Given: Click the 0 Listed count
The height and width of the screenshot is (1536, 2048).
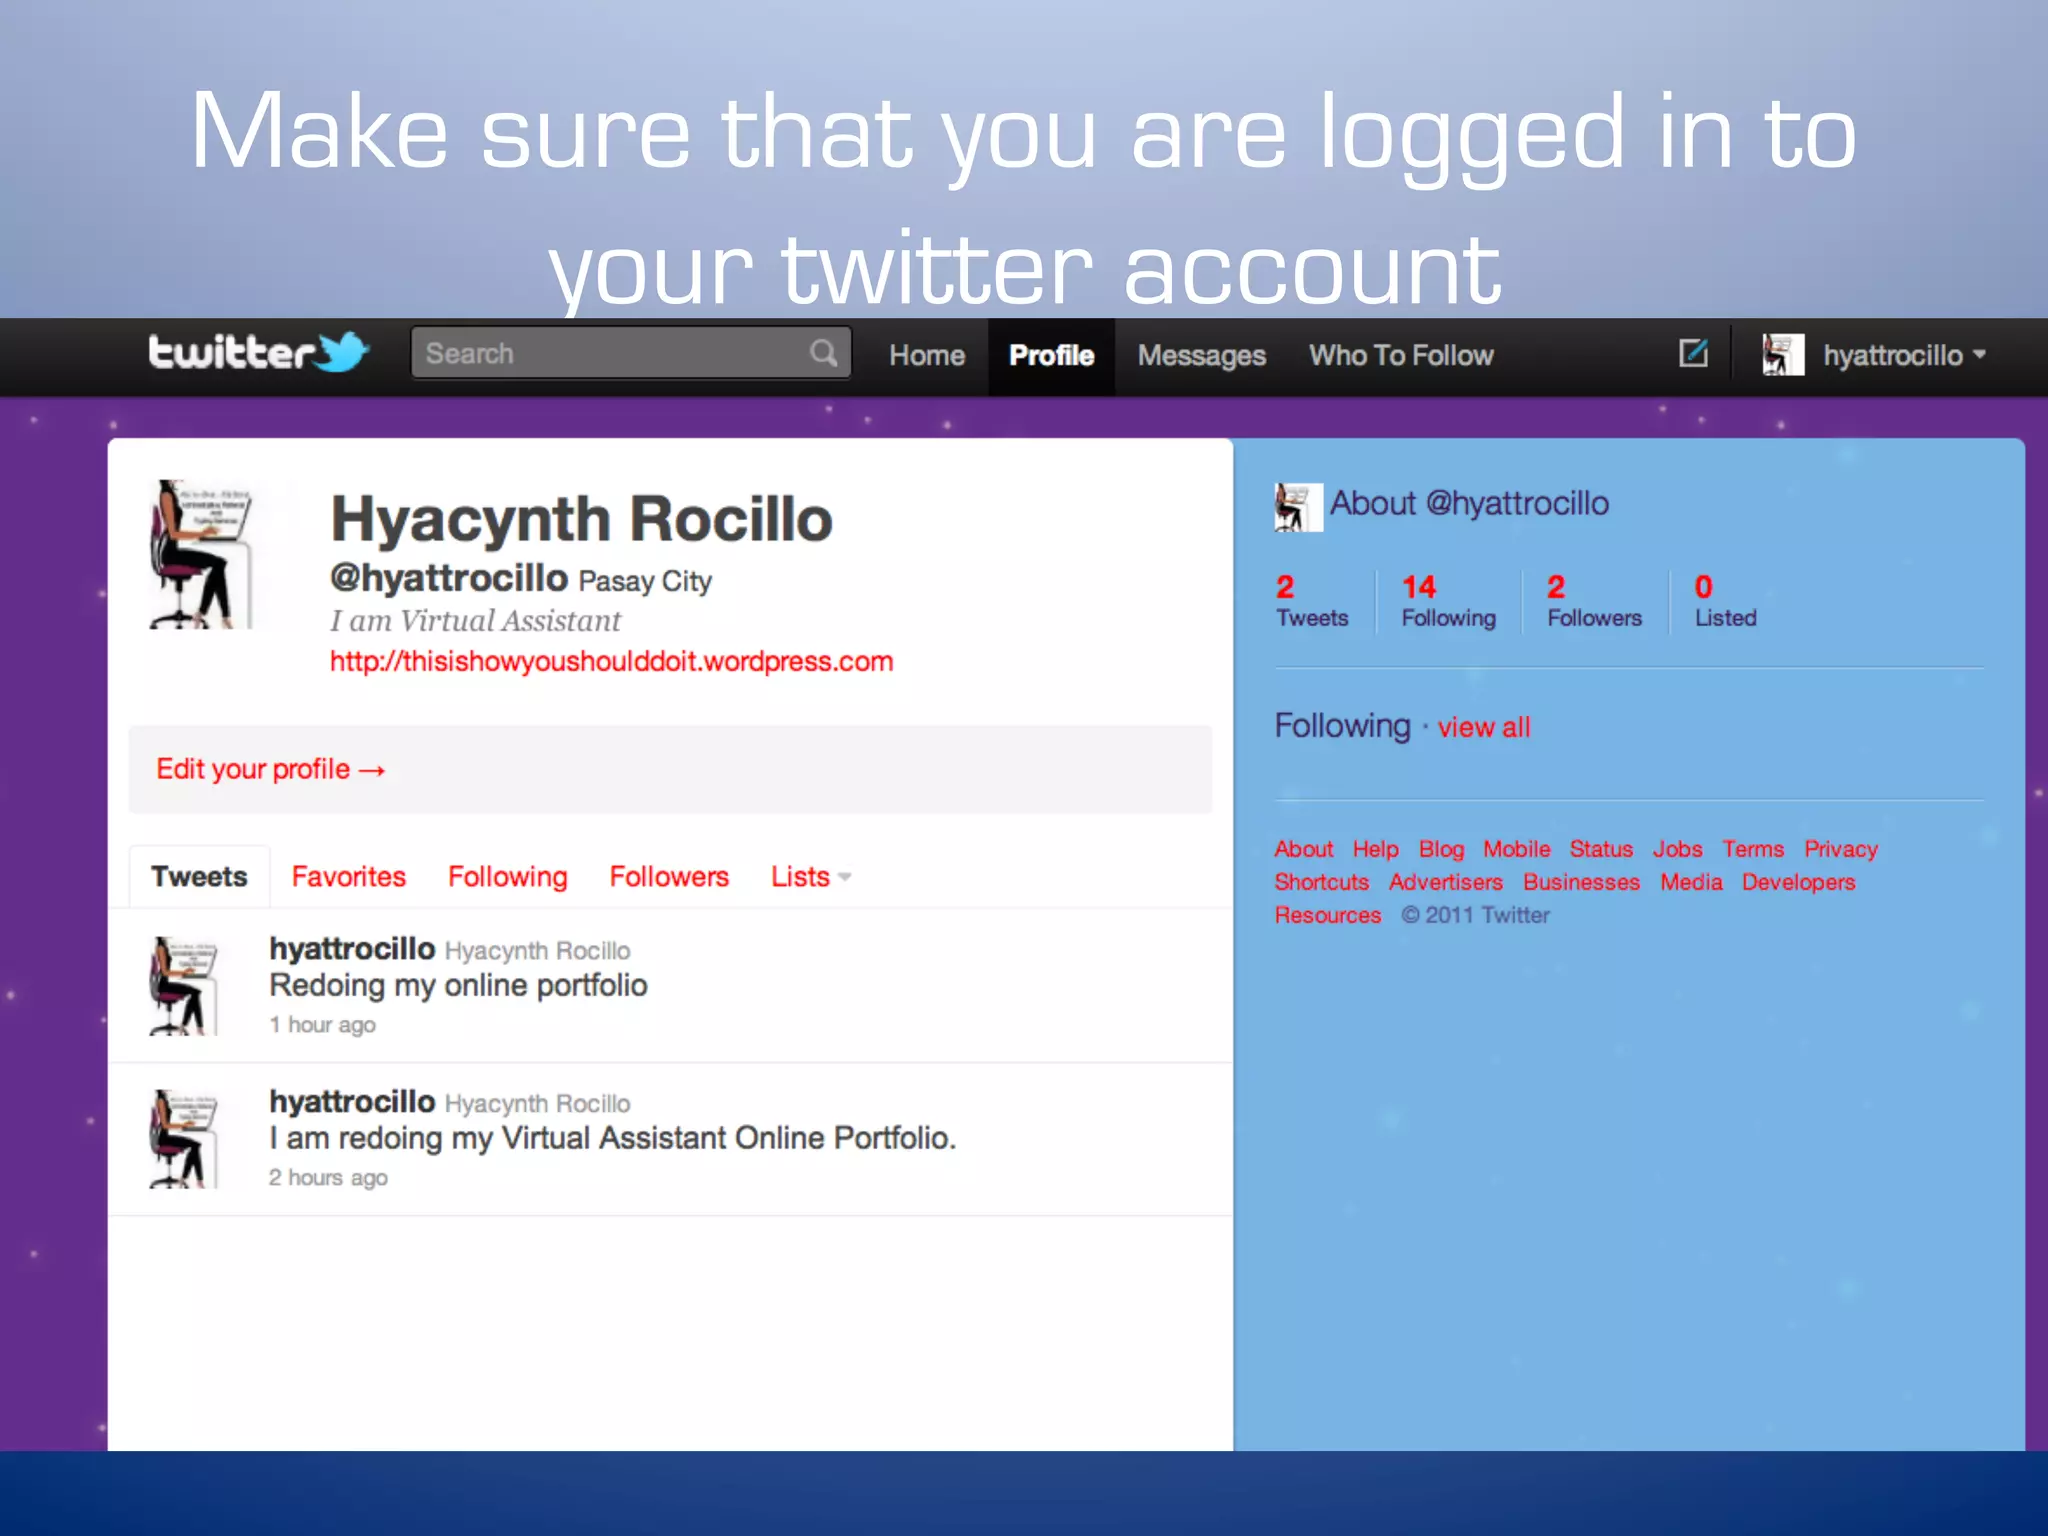Looking at the screenshot, I should [x=1725, y=601].
